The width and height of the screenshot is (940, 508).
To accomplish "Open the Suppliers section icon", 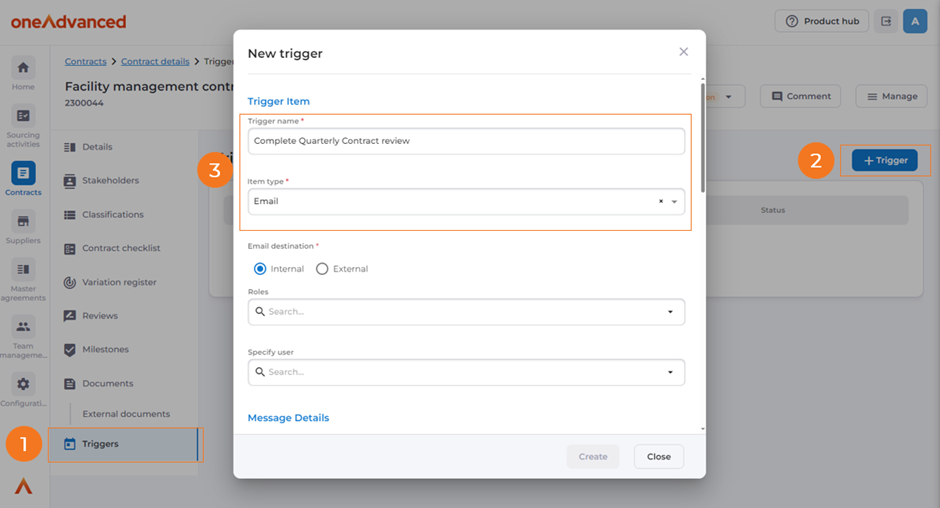I will point(23,221).
